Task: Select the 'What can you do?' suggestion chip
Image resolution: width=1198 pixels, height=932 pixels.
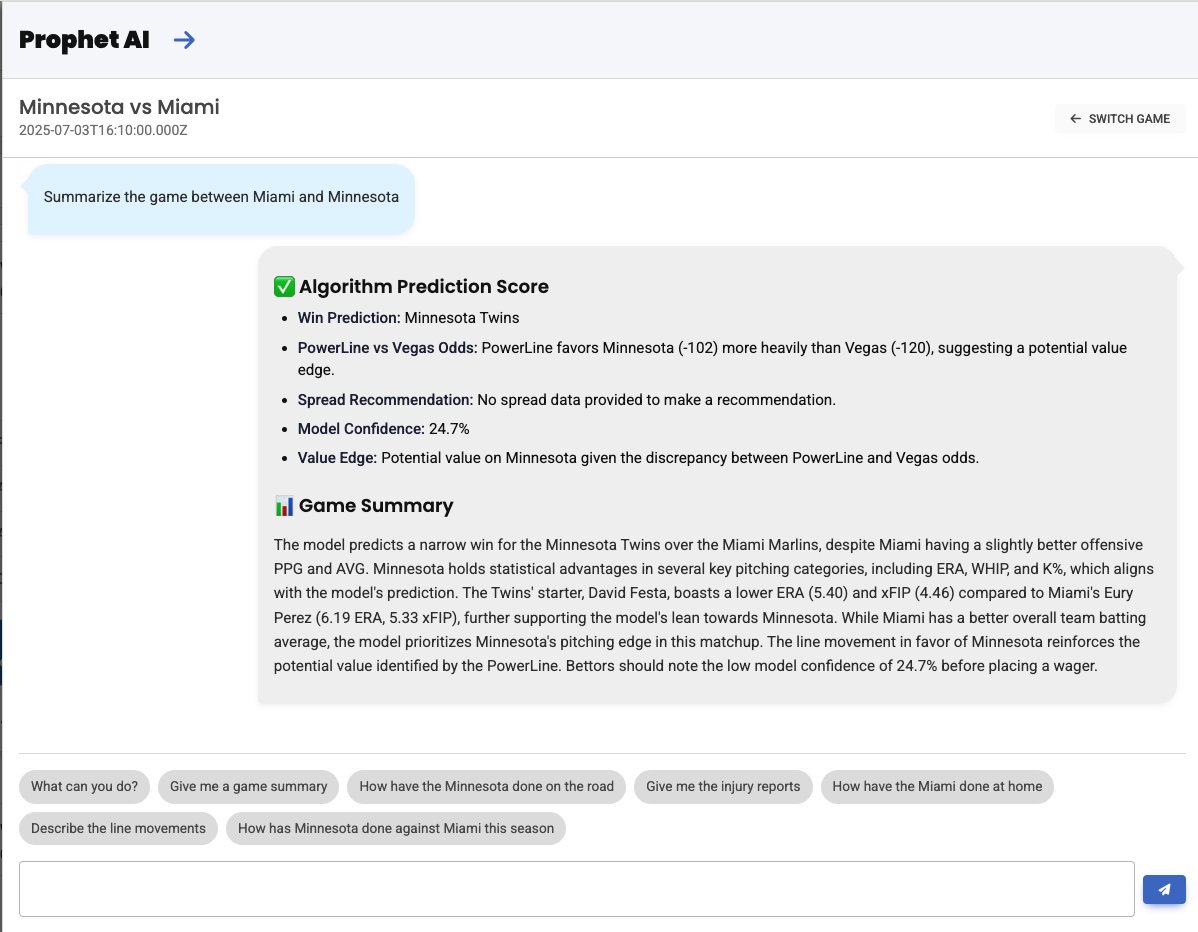Action: (x=84, y=787)
